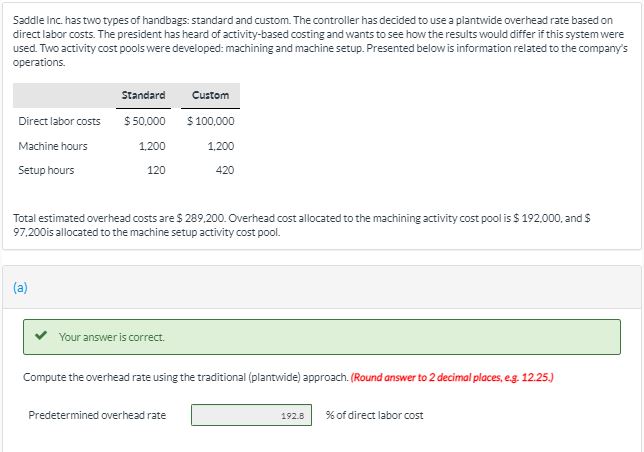644x452 pixels.
Task: Click the Predetermined overhead rate input field
Action: pyautogui.click(x=251, y=415)
